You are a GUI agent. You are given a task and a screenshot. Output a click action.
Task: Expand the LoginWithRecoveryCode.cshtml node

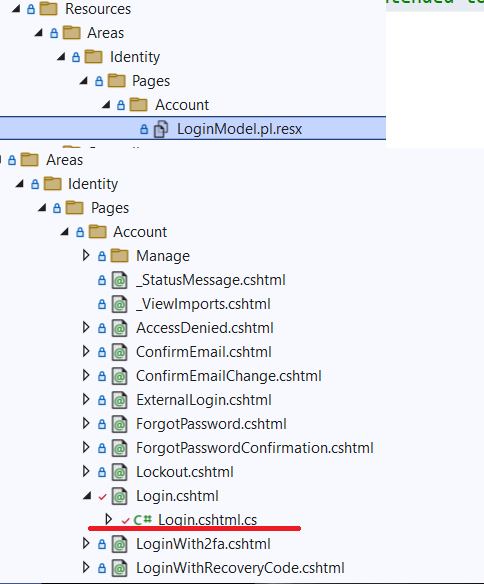point(86,568)
